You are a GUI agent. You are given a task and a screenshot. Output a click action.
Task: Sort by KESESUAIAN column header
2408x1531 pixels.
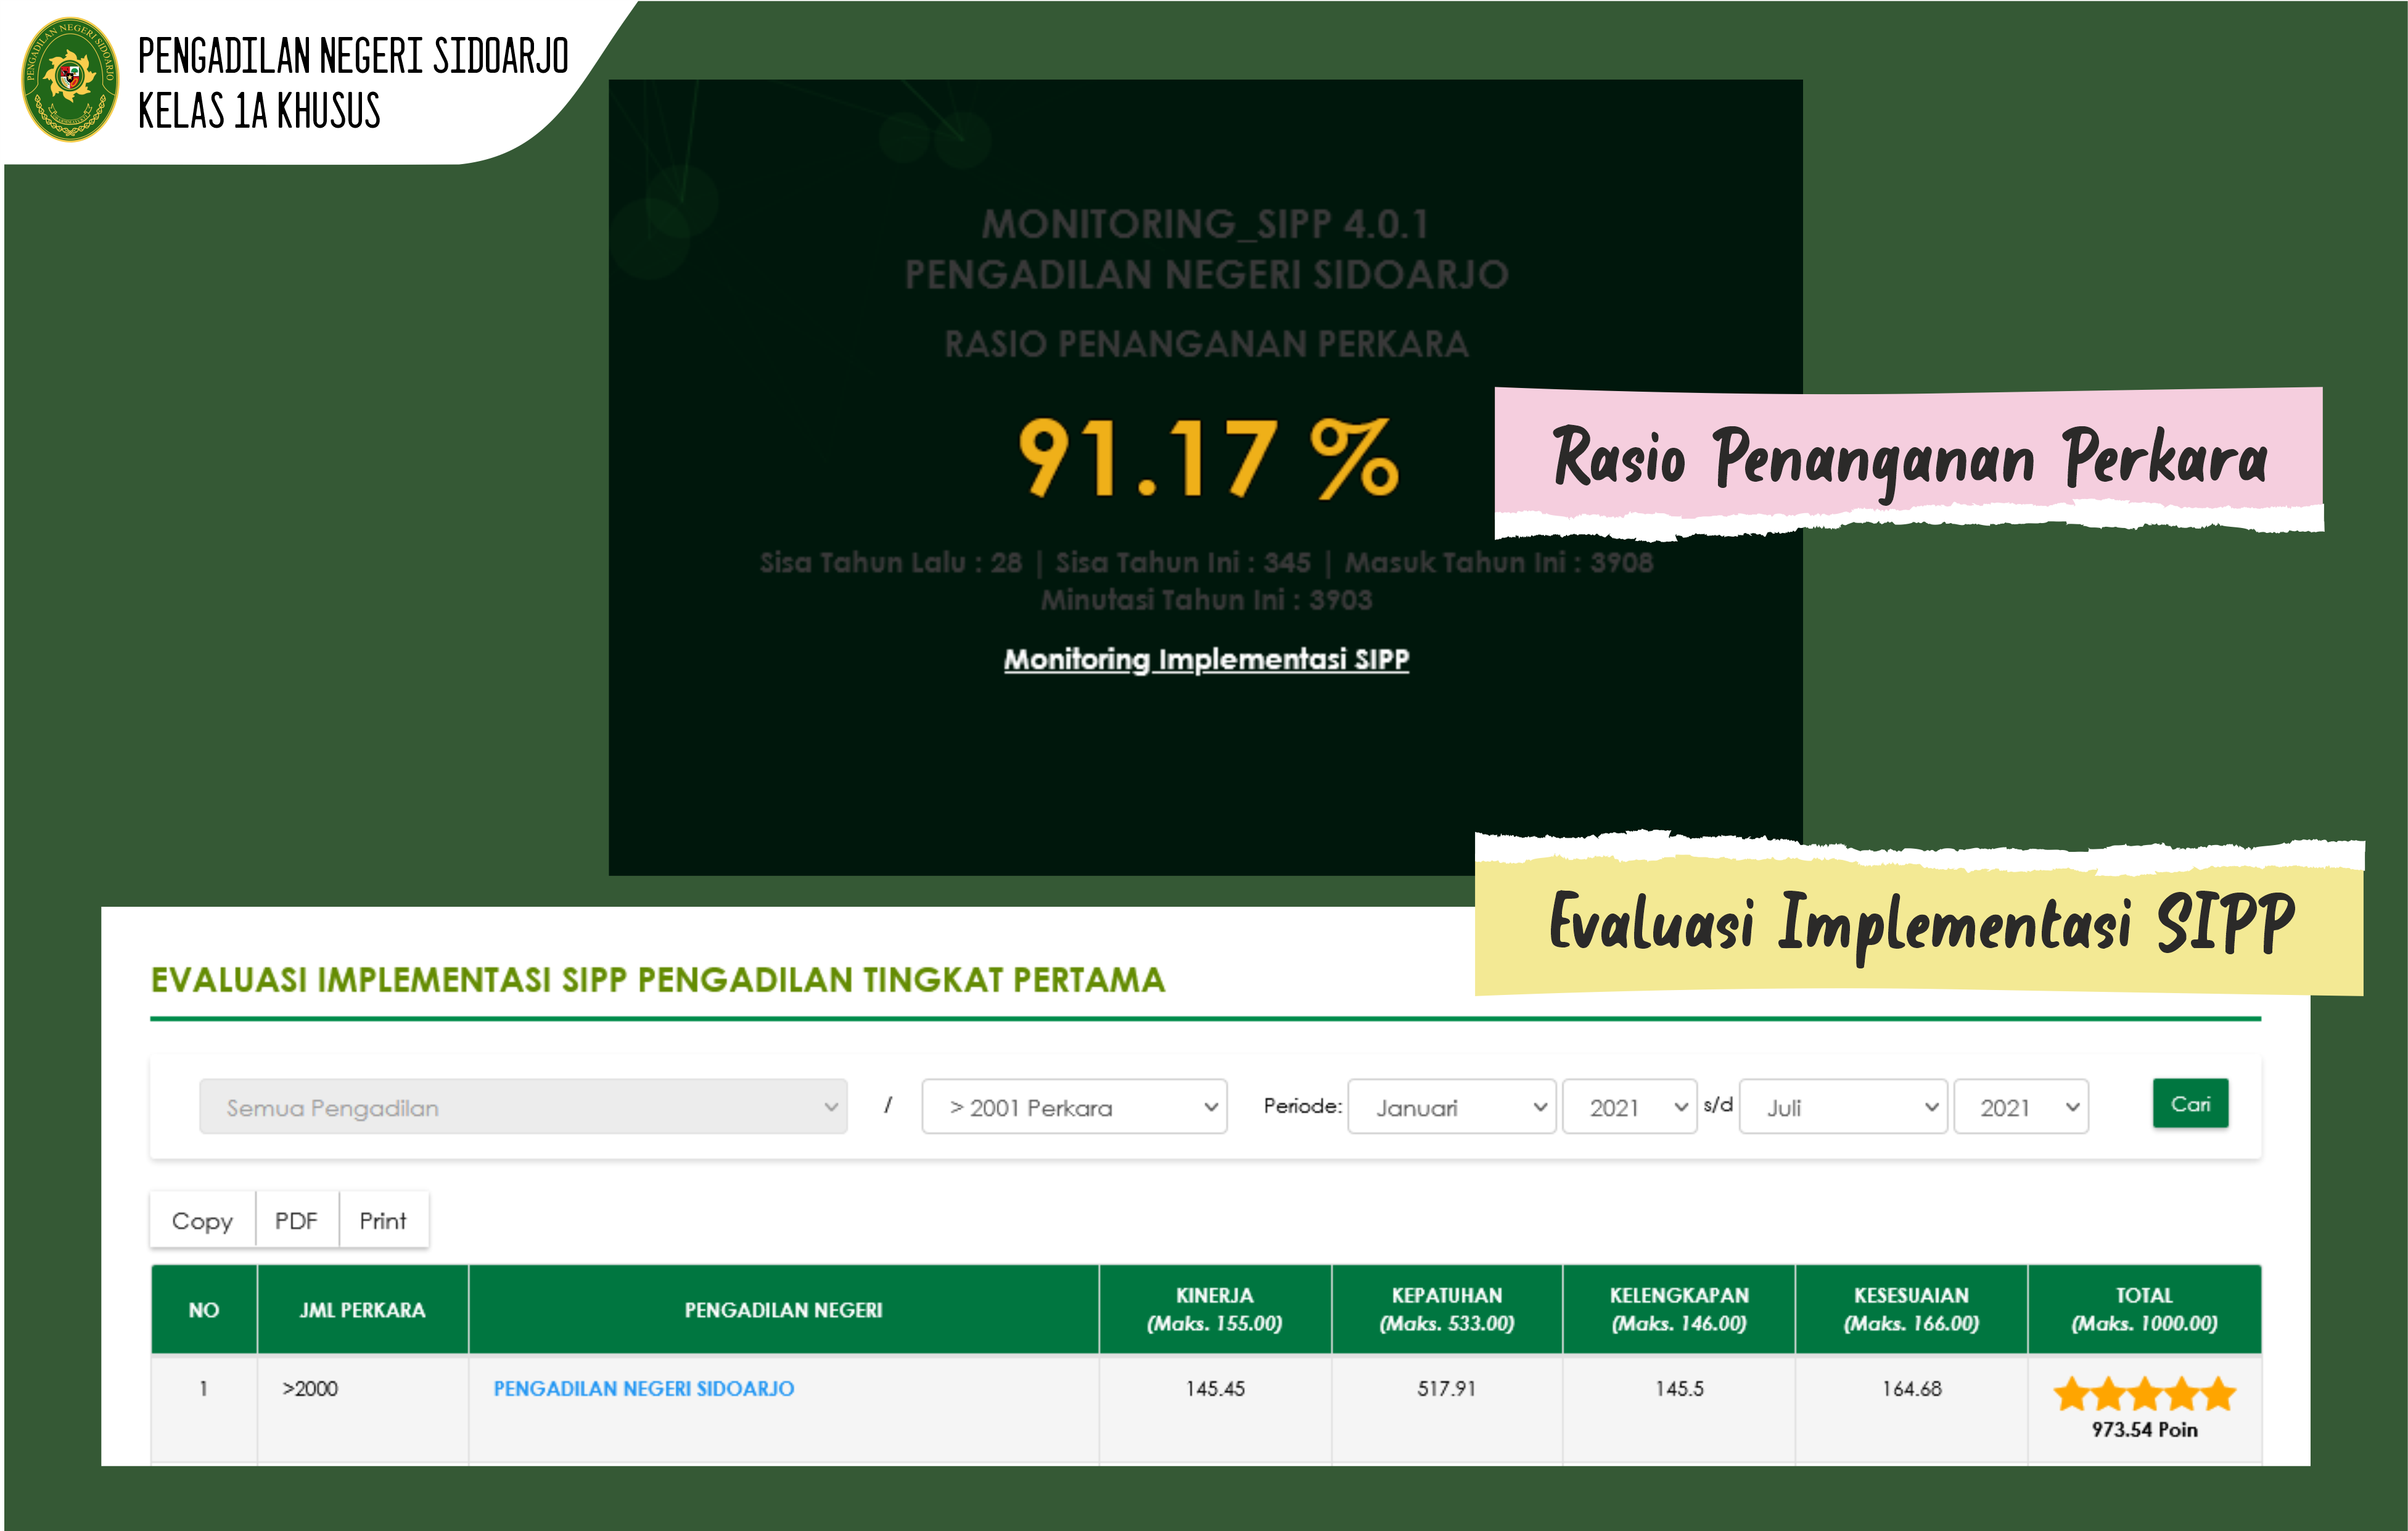(x=1911, y=1309)
